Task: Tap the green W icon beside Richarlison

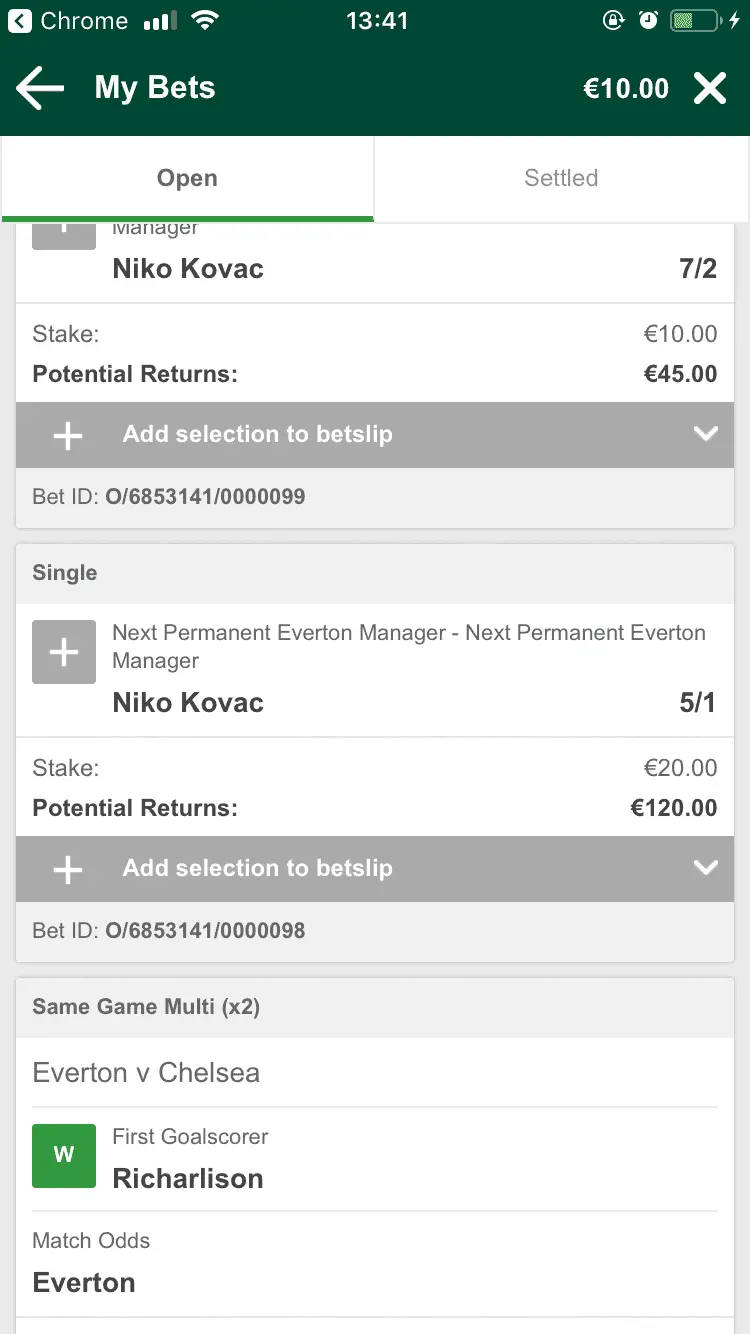Action: click(64, 1156)
